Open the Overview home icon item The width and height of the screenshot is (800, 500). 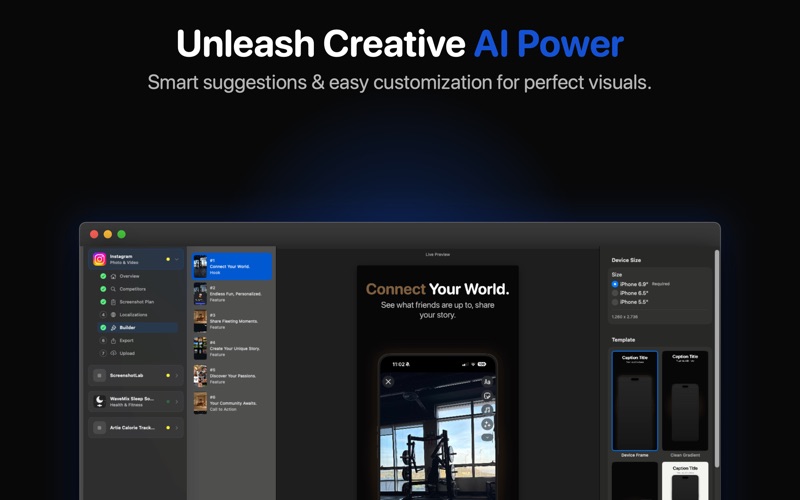113,276
